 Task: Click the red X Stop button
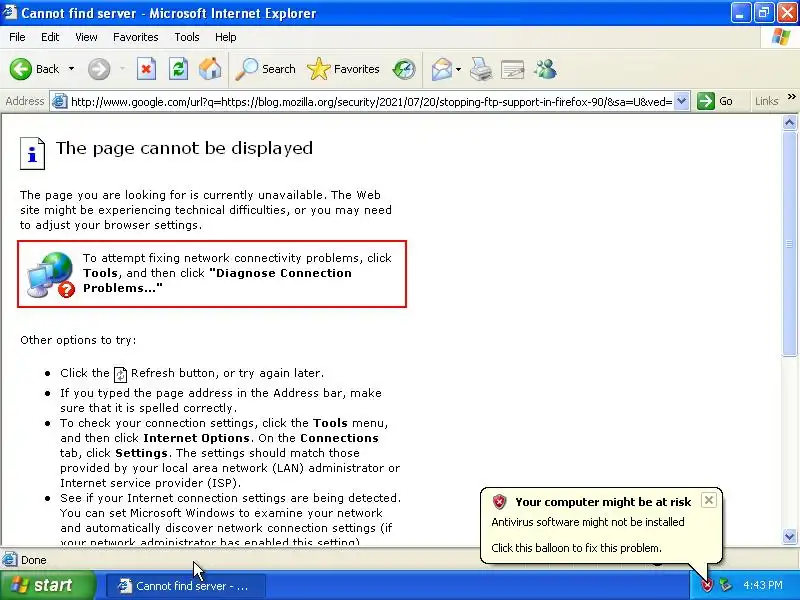(x=146, y=69)
